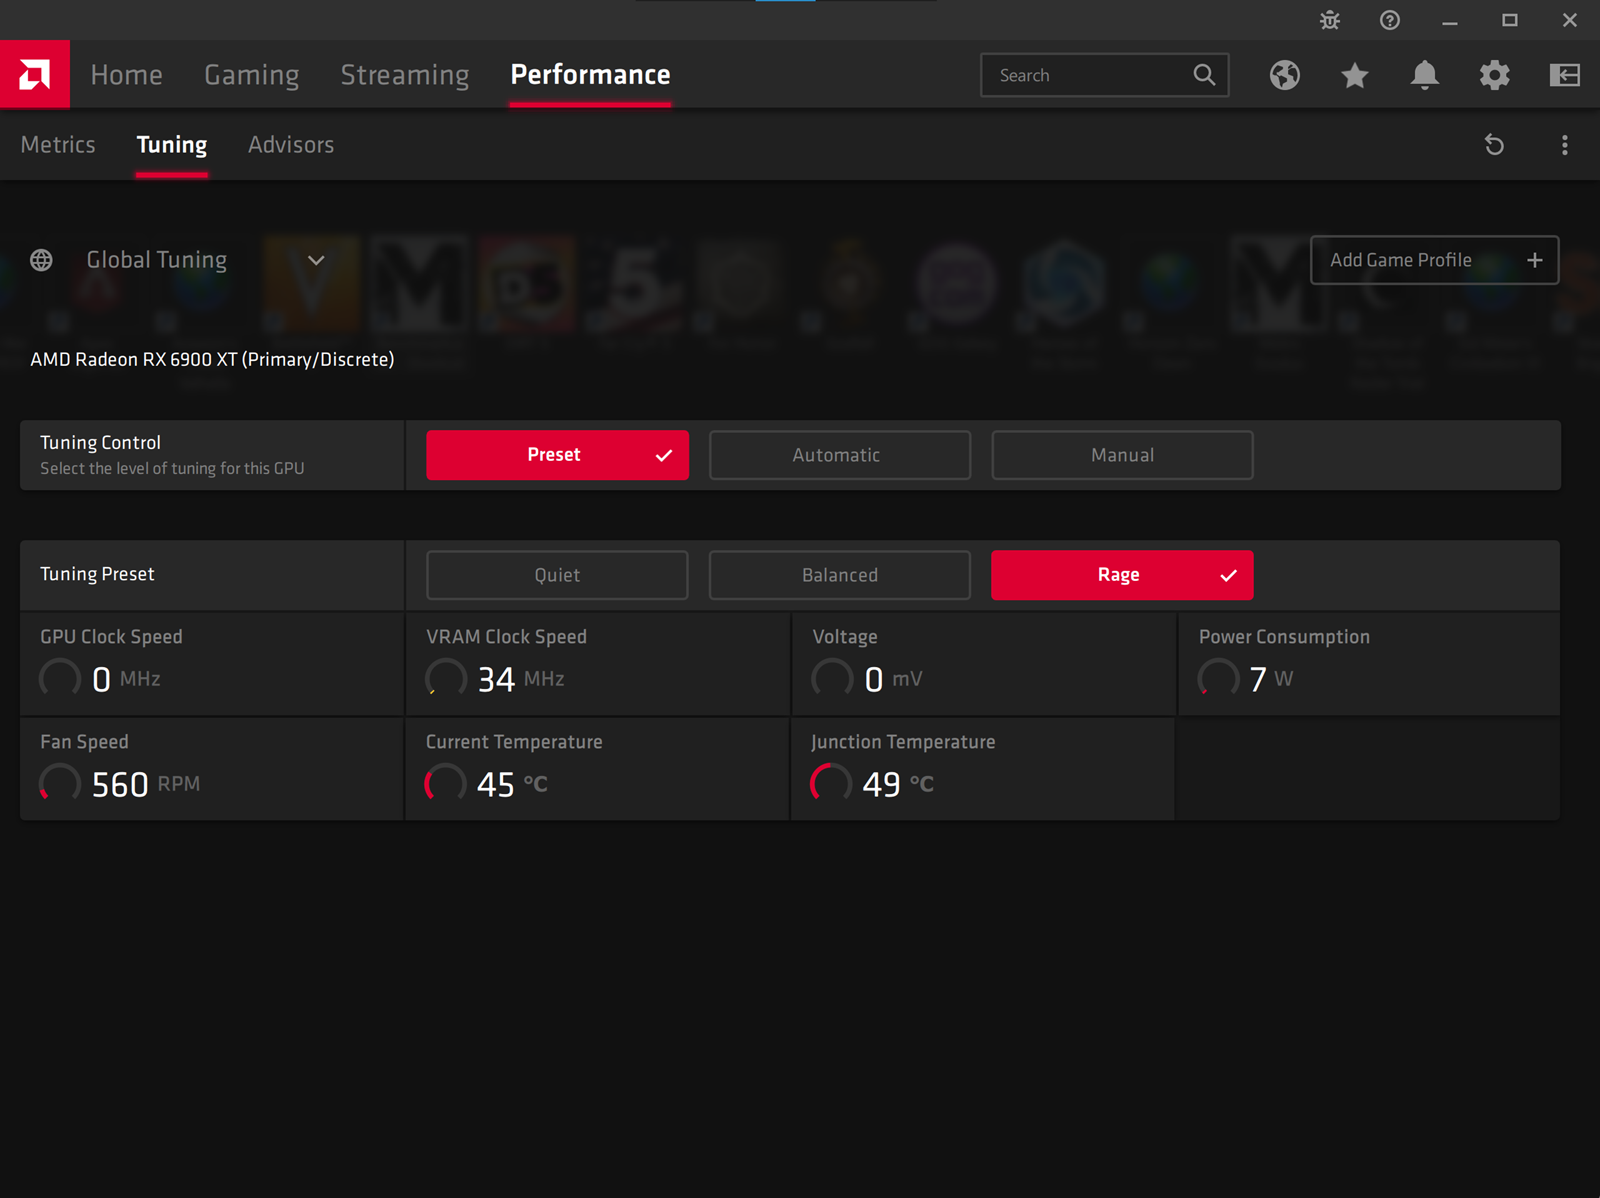Go to the Home tab
Screen dimensions: 1600x1198
click(126, 75)
